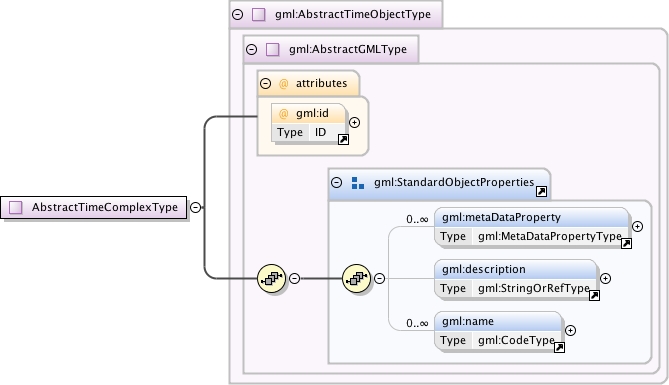
Task: Collapse the first sequence compositor's minus toggle
Action: tap(294, 278)
